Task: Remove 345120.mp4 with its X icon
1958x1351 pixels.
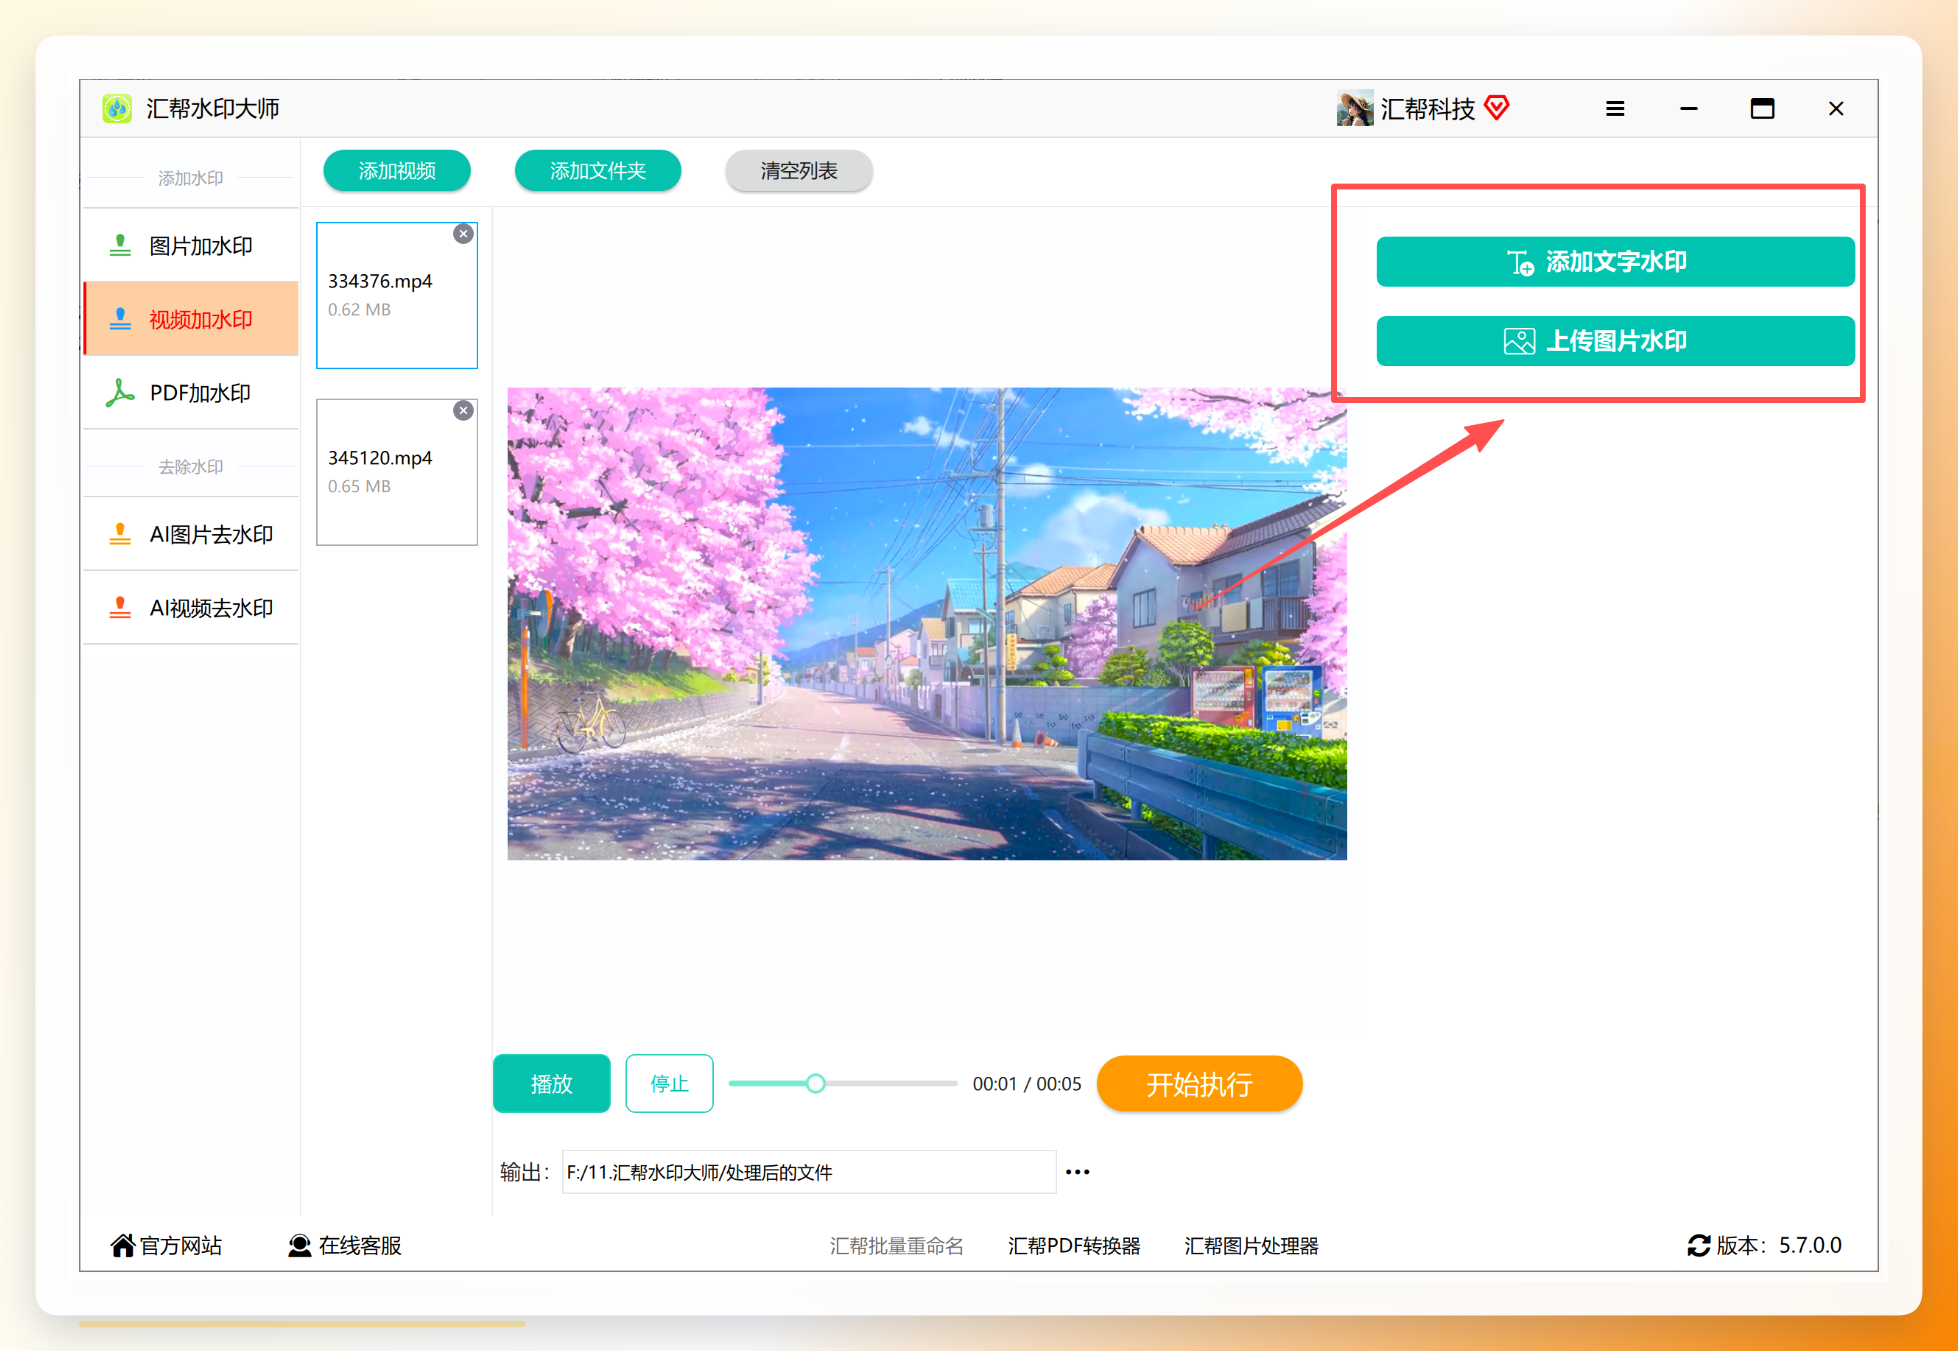Action: click(463, 411)
